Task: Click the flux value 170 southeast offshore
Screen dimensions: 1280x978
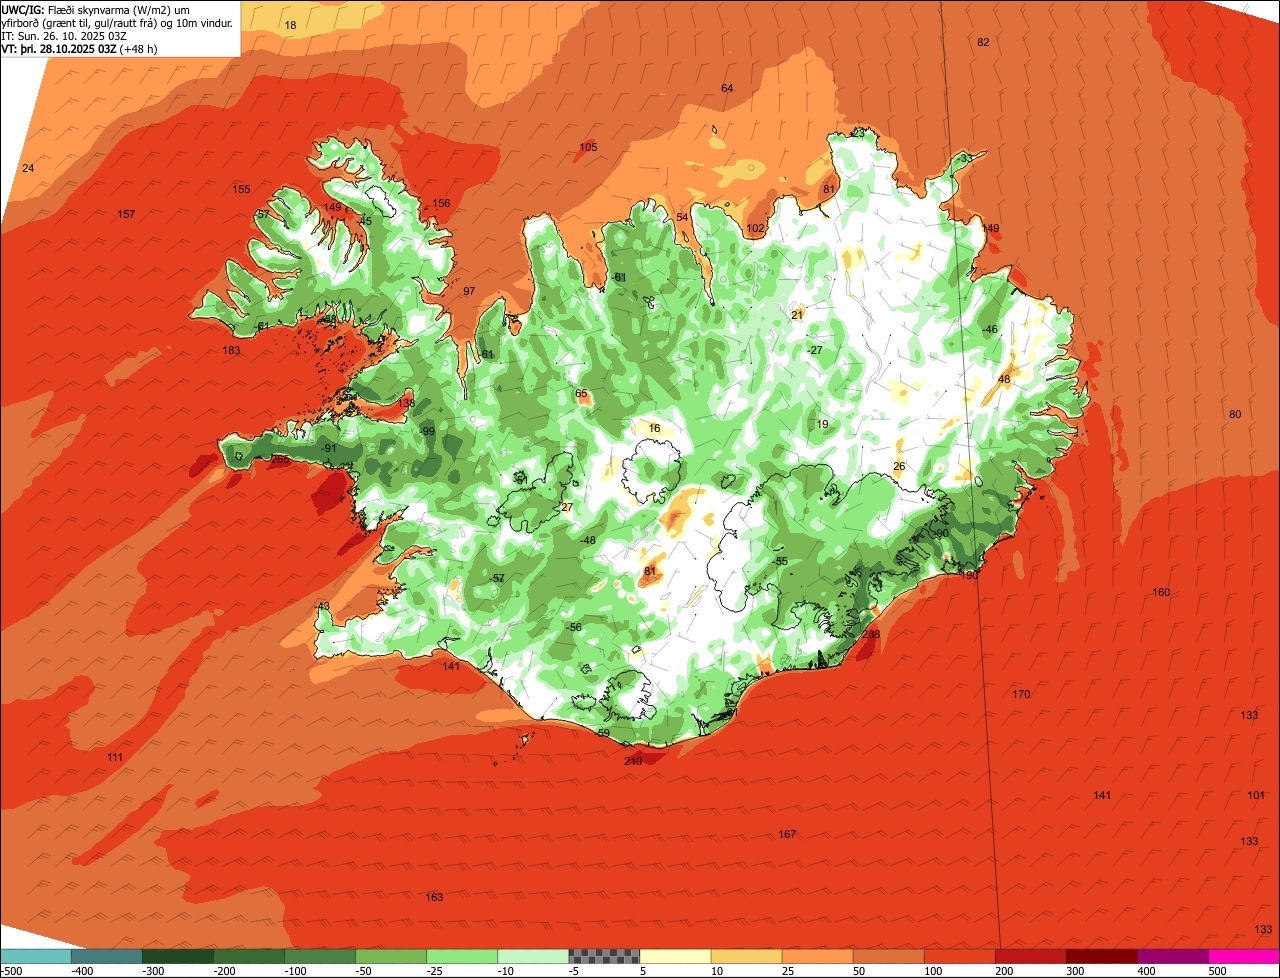Action: [x=1021, y=695]
